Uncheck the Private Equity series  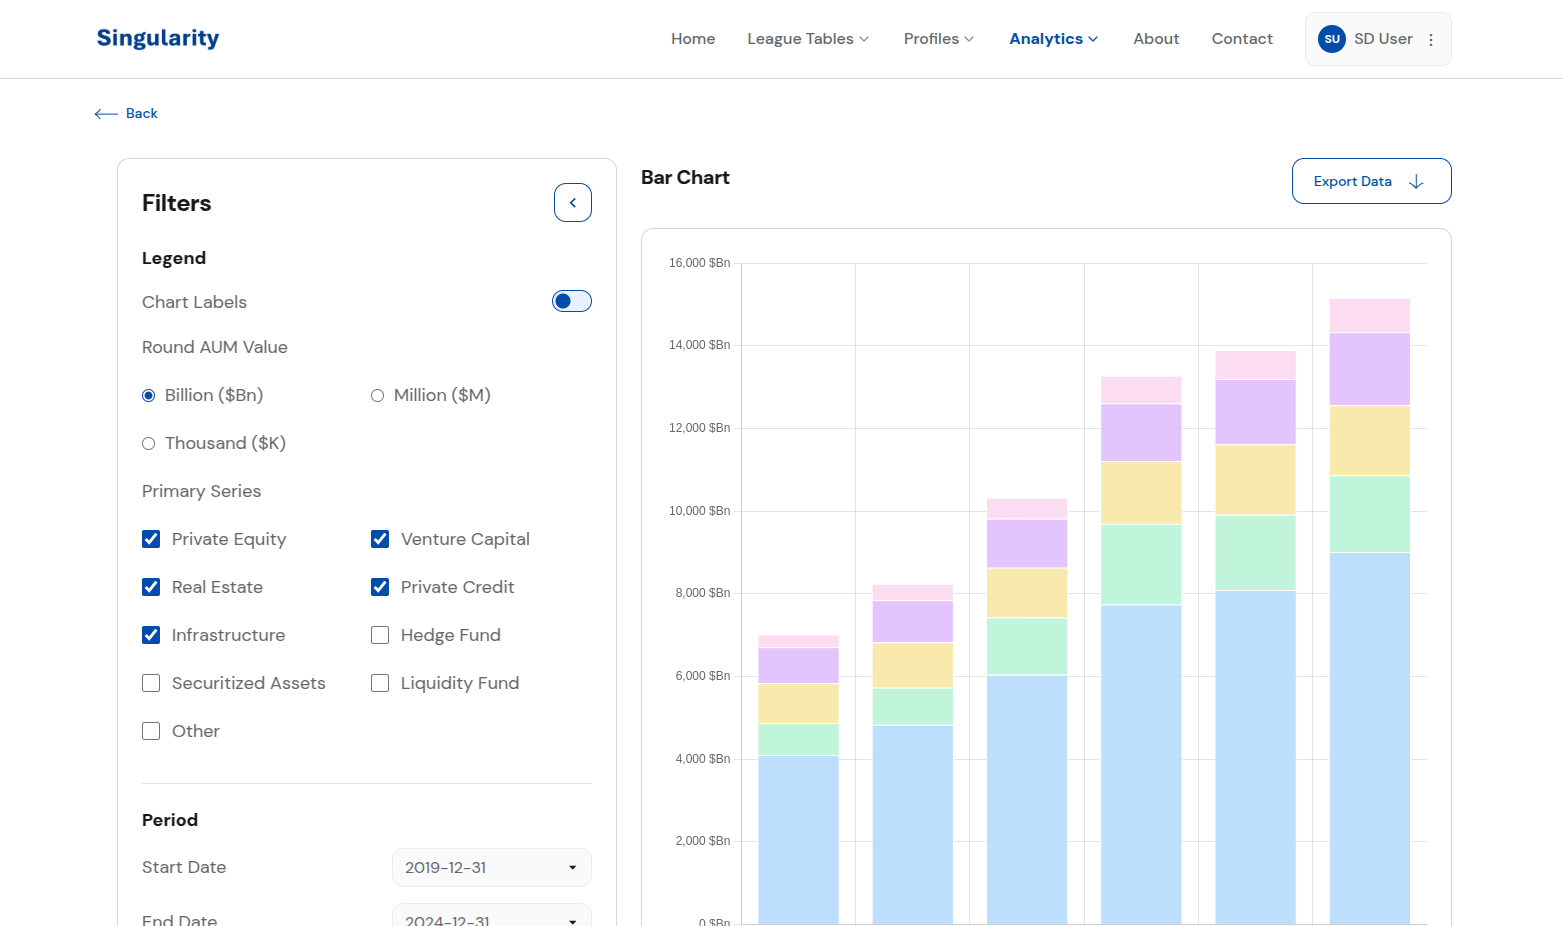click(x=151, y=539)
